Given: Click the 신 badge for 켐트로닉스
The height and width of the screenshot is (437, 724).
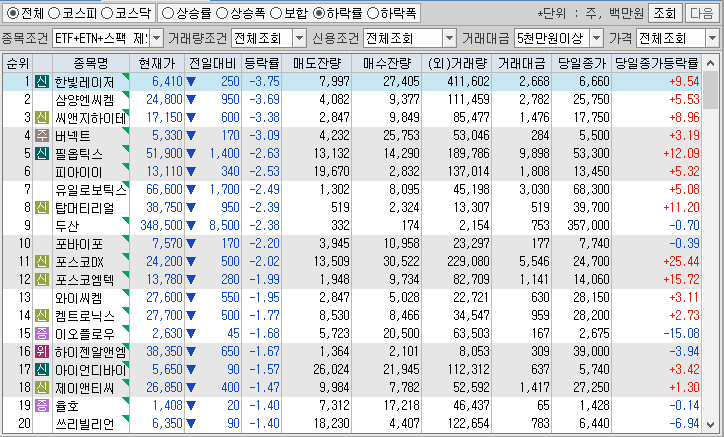Looking at the screenshot, I should [x=42, y=316].
